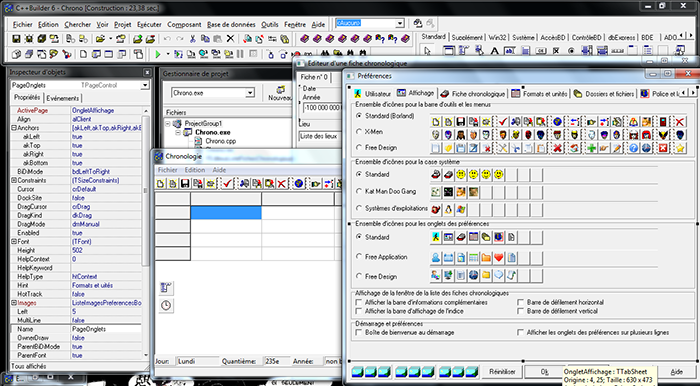Click the Nouveau icon in Gestionnaire de projet
This screenshot has width=700, height=386.
click(x=280, y=93)
